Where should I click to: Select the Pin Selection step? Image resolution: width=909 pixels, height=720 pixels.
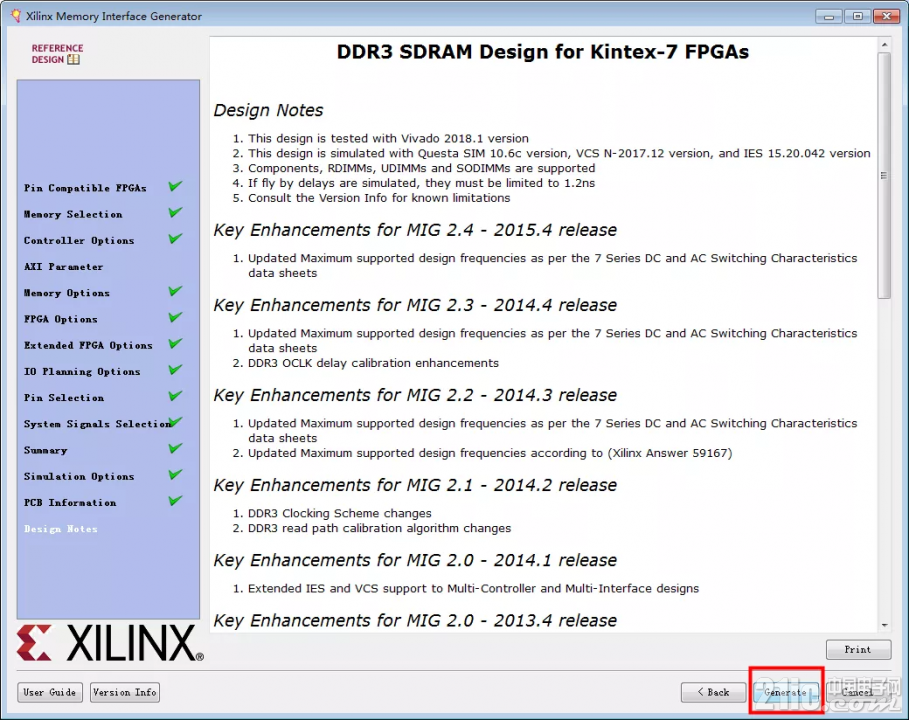(64, 397)
